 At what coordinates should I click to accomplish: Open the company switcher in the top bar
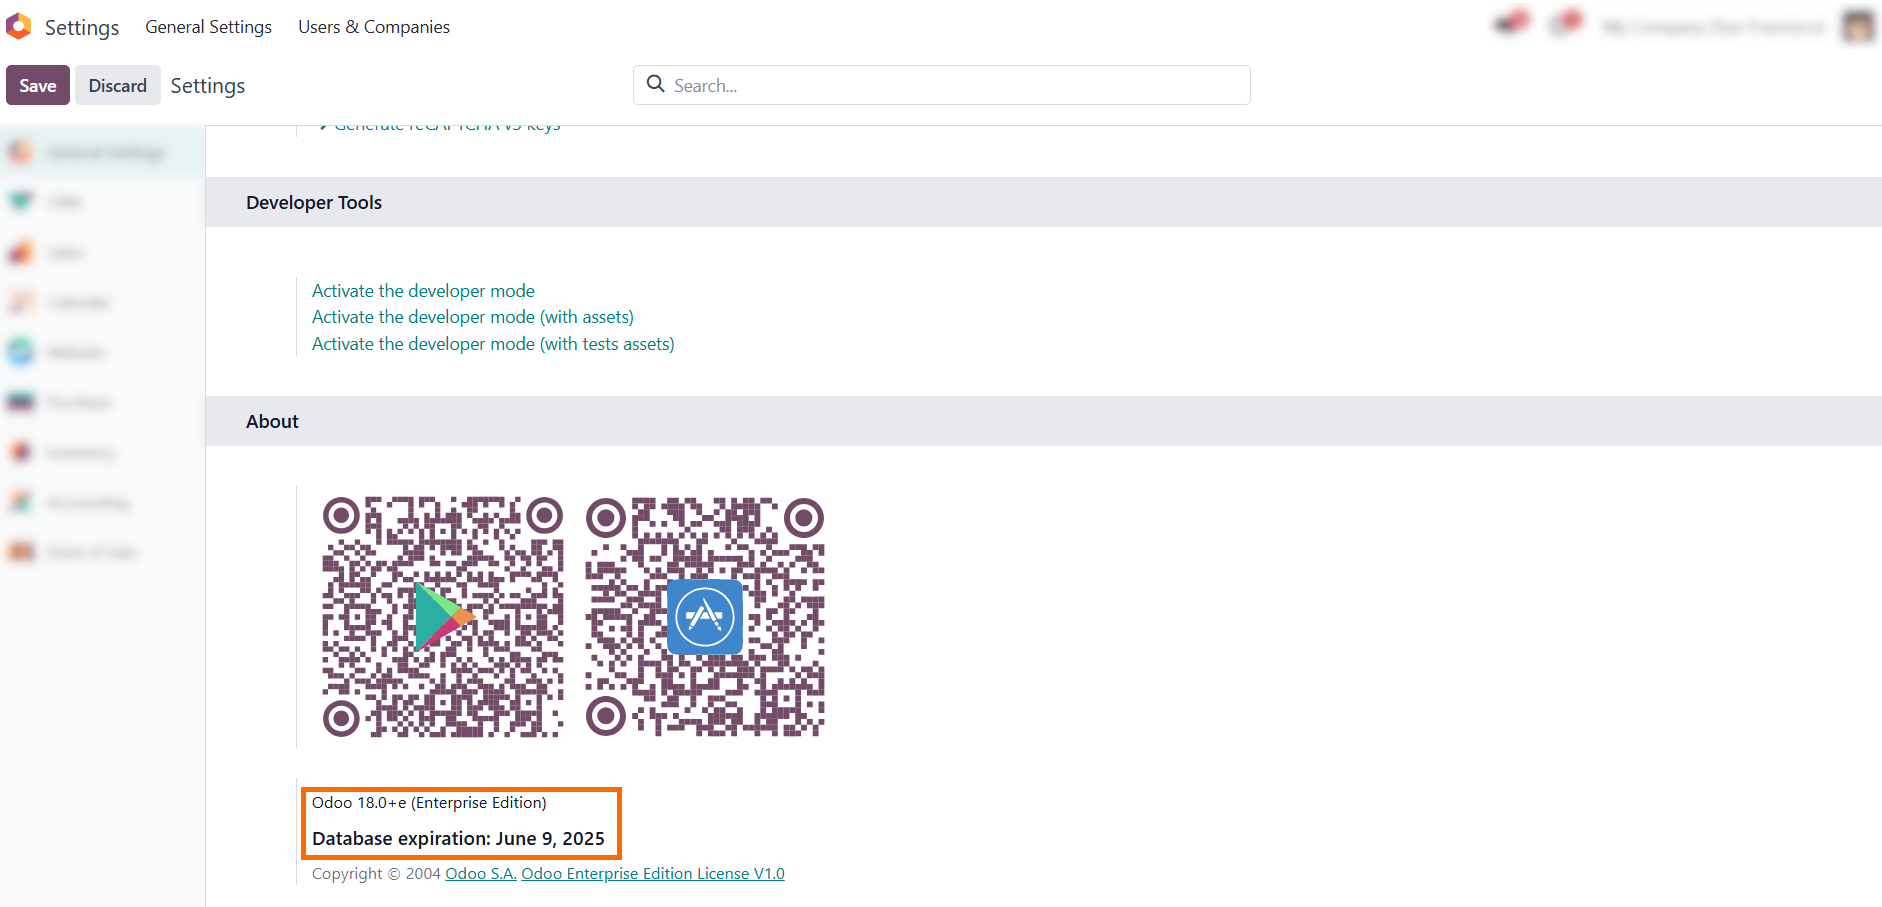[x=1714, y=27]
